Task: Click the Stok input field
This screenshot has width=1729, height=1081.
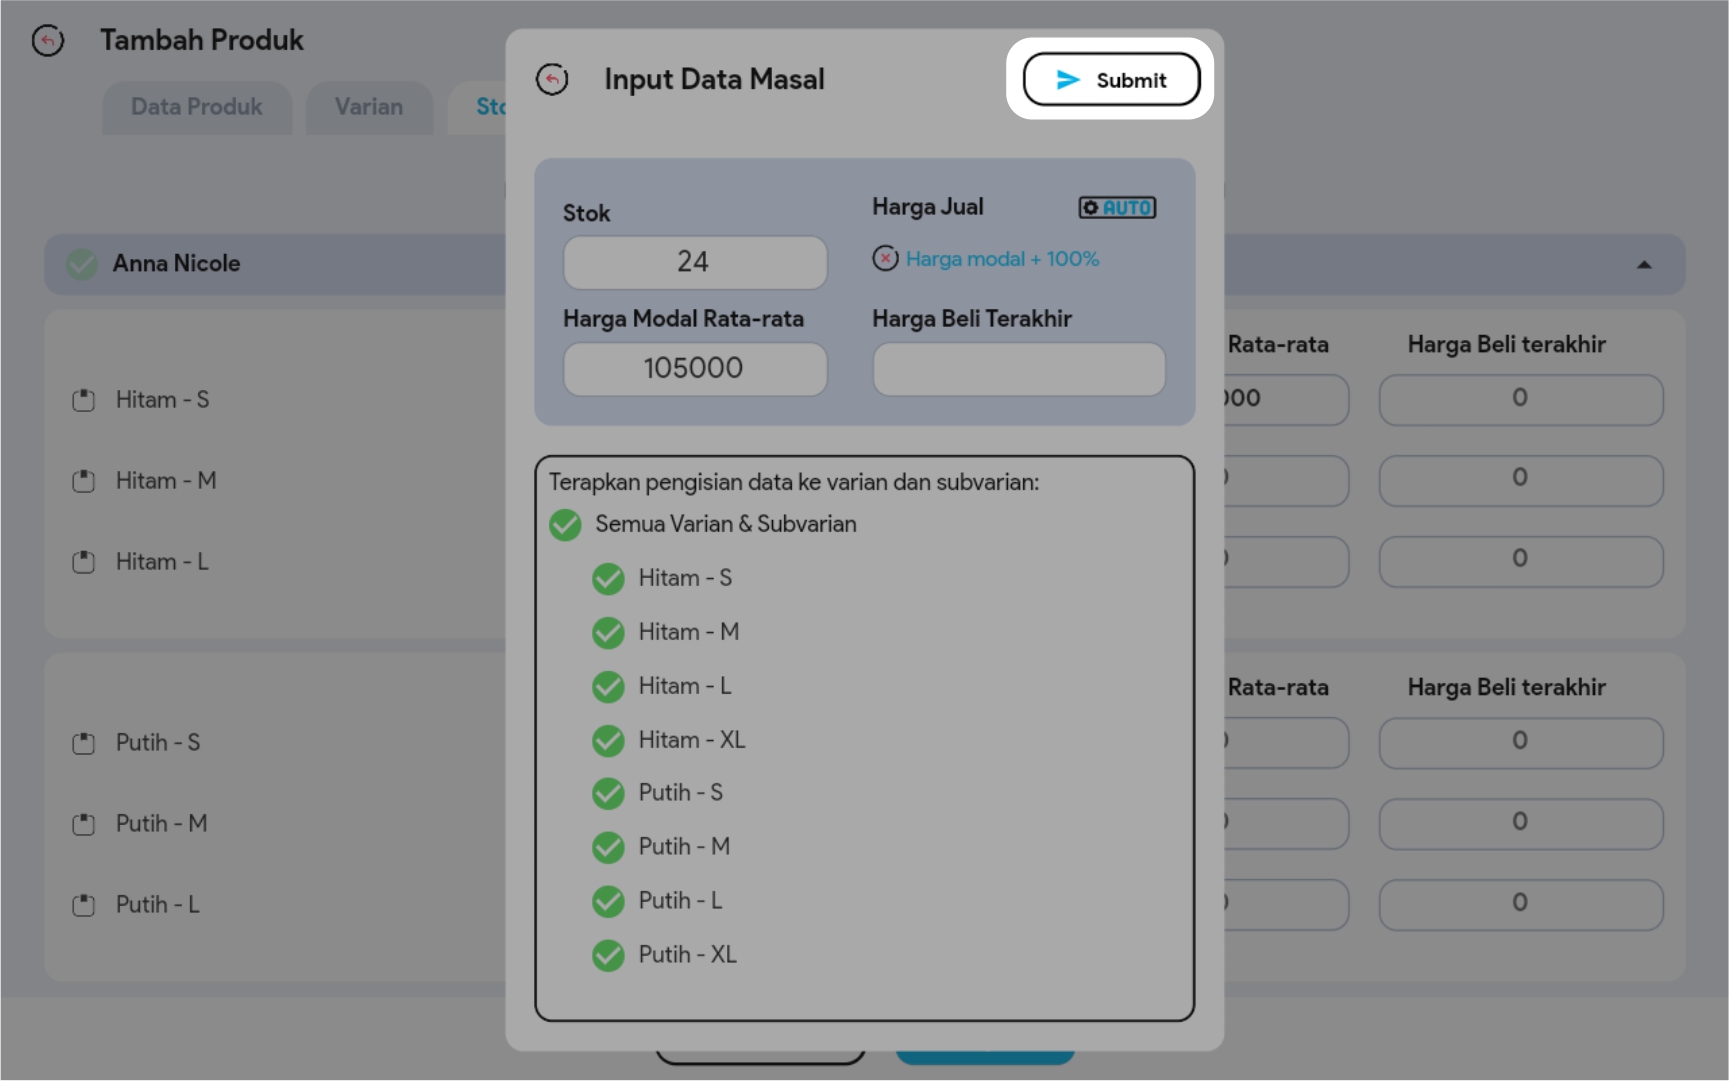Action: (x=695, y=262)
